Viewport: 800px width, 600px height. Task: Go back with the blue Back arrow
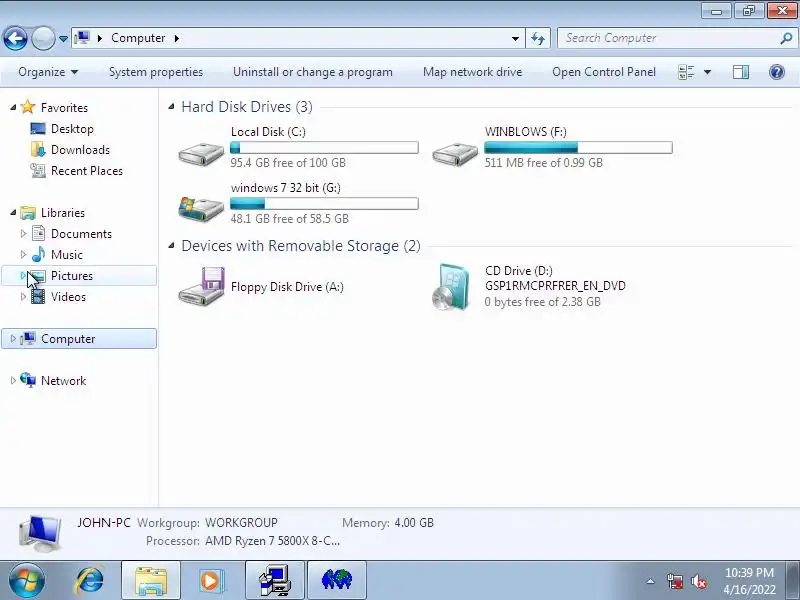(x=15, y=38)
